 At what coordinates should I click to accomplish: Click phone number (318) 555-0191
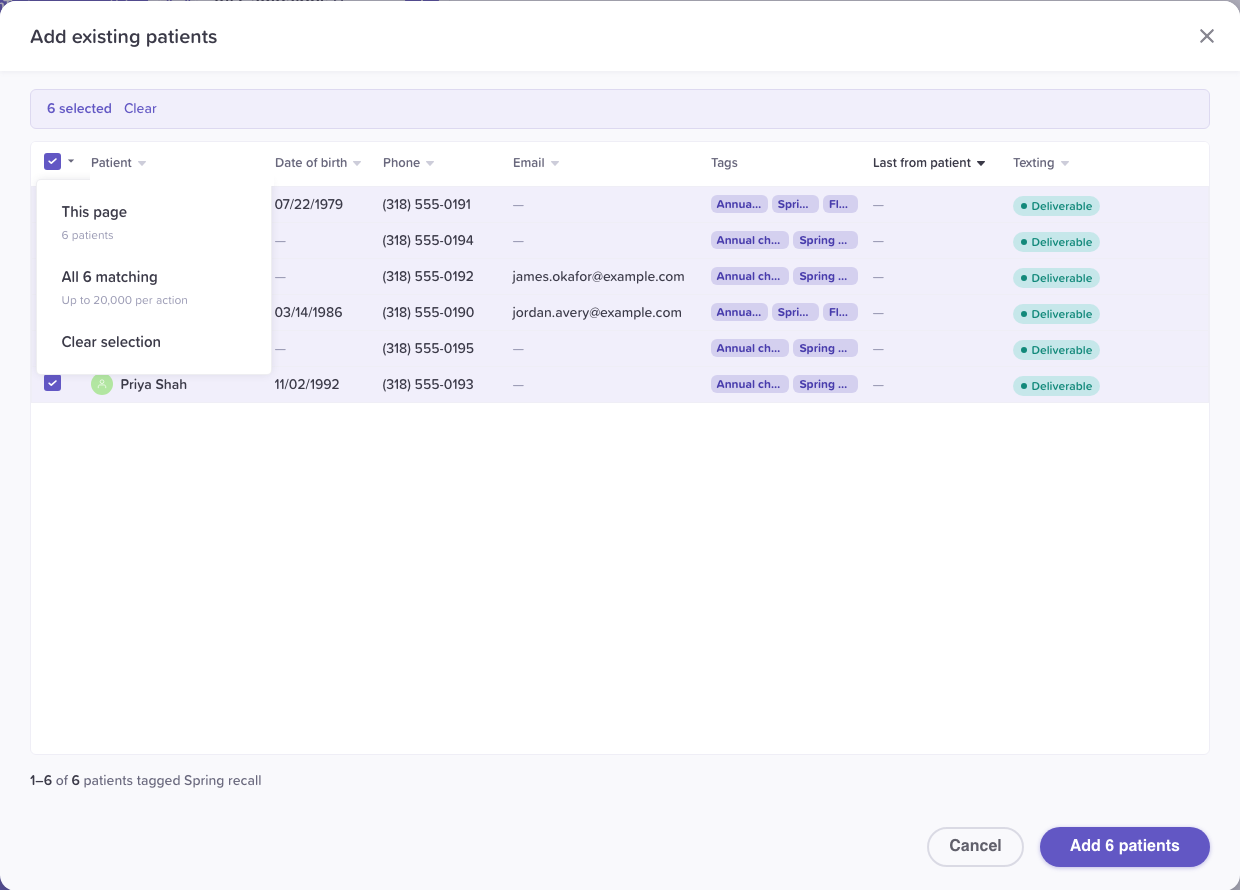coord(428,204)
